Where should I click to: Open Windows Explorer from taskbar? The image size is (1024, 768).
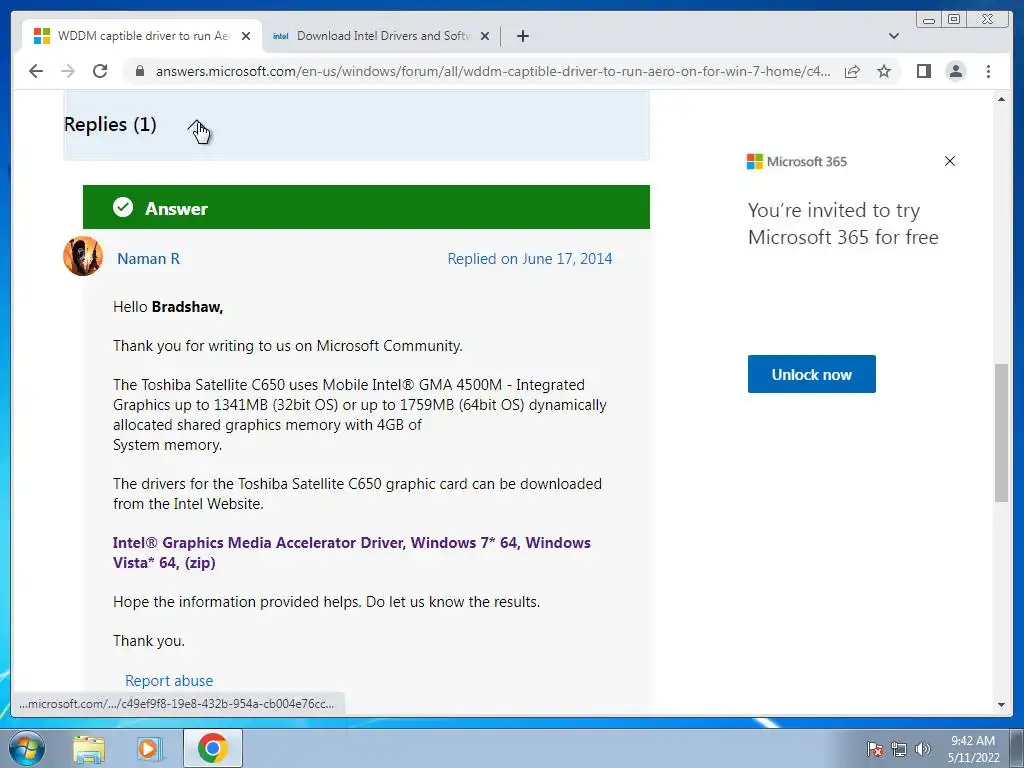click(89, 749)
